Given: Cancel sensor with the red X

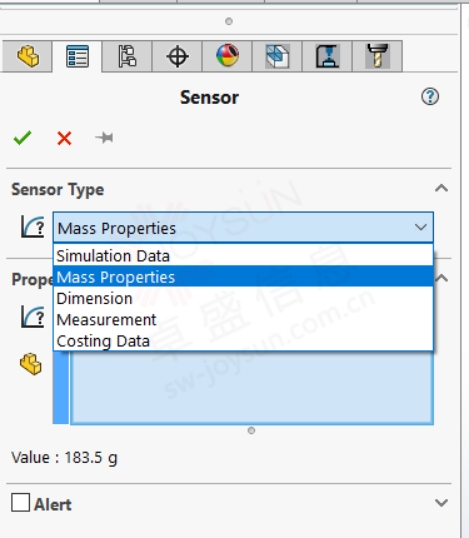Looking at the screenshot, I should (64, 138).
